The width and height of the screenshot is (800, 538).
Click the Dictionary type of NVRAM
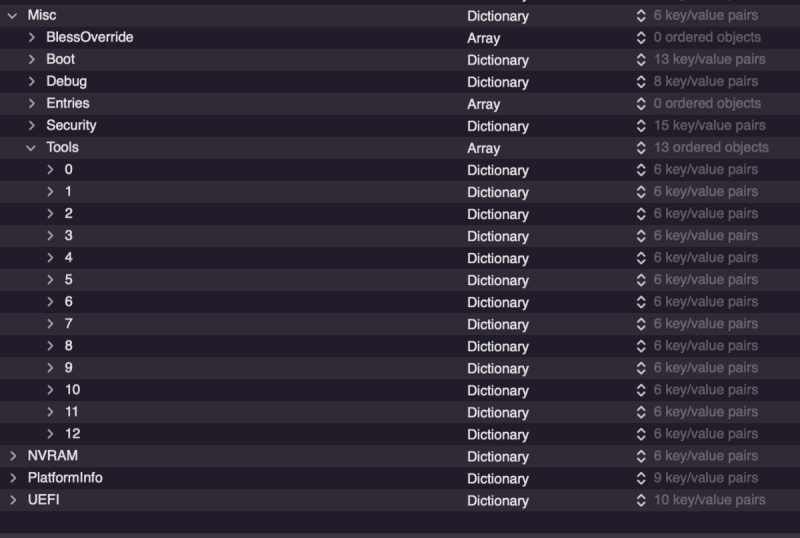(x=497, y=456)
